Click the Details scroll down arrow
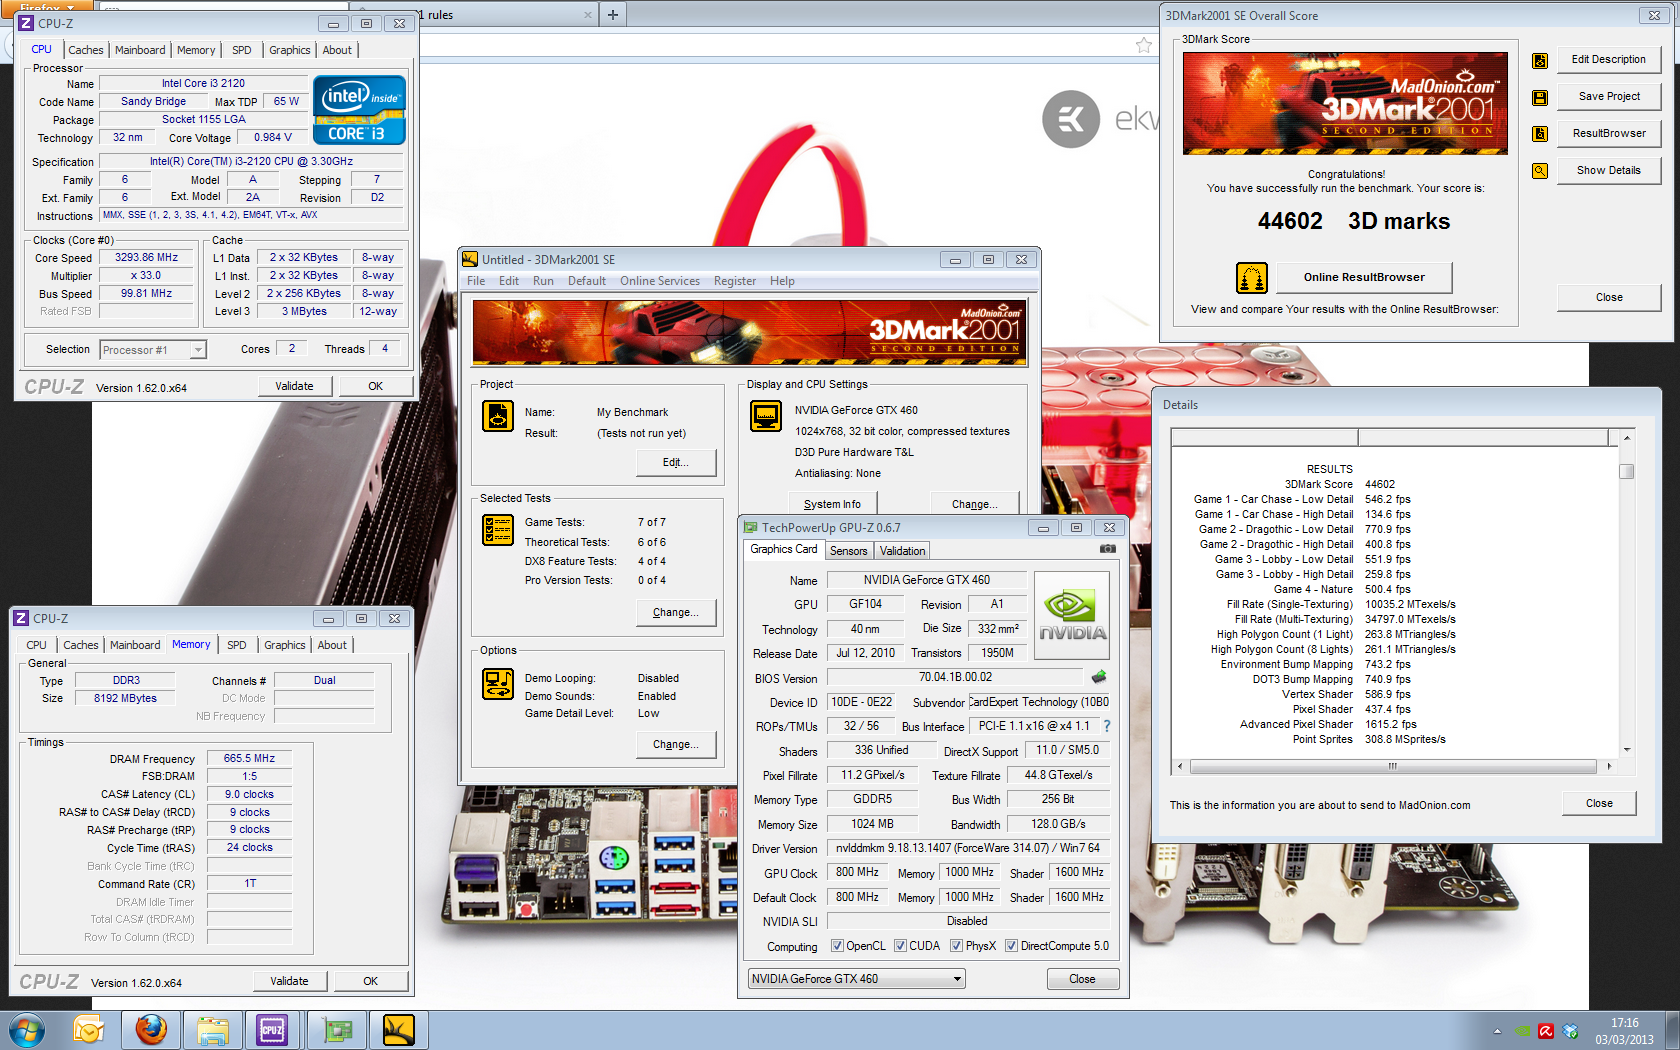The image size is (1680, 1050). (x=1627, y=749)
